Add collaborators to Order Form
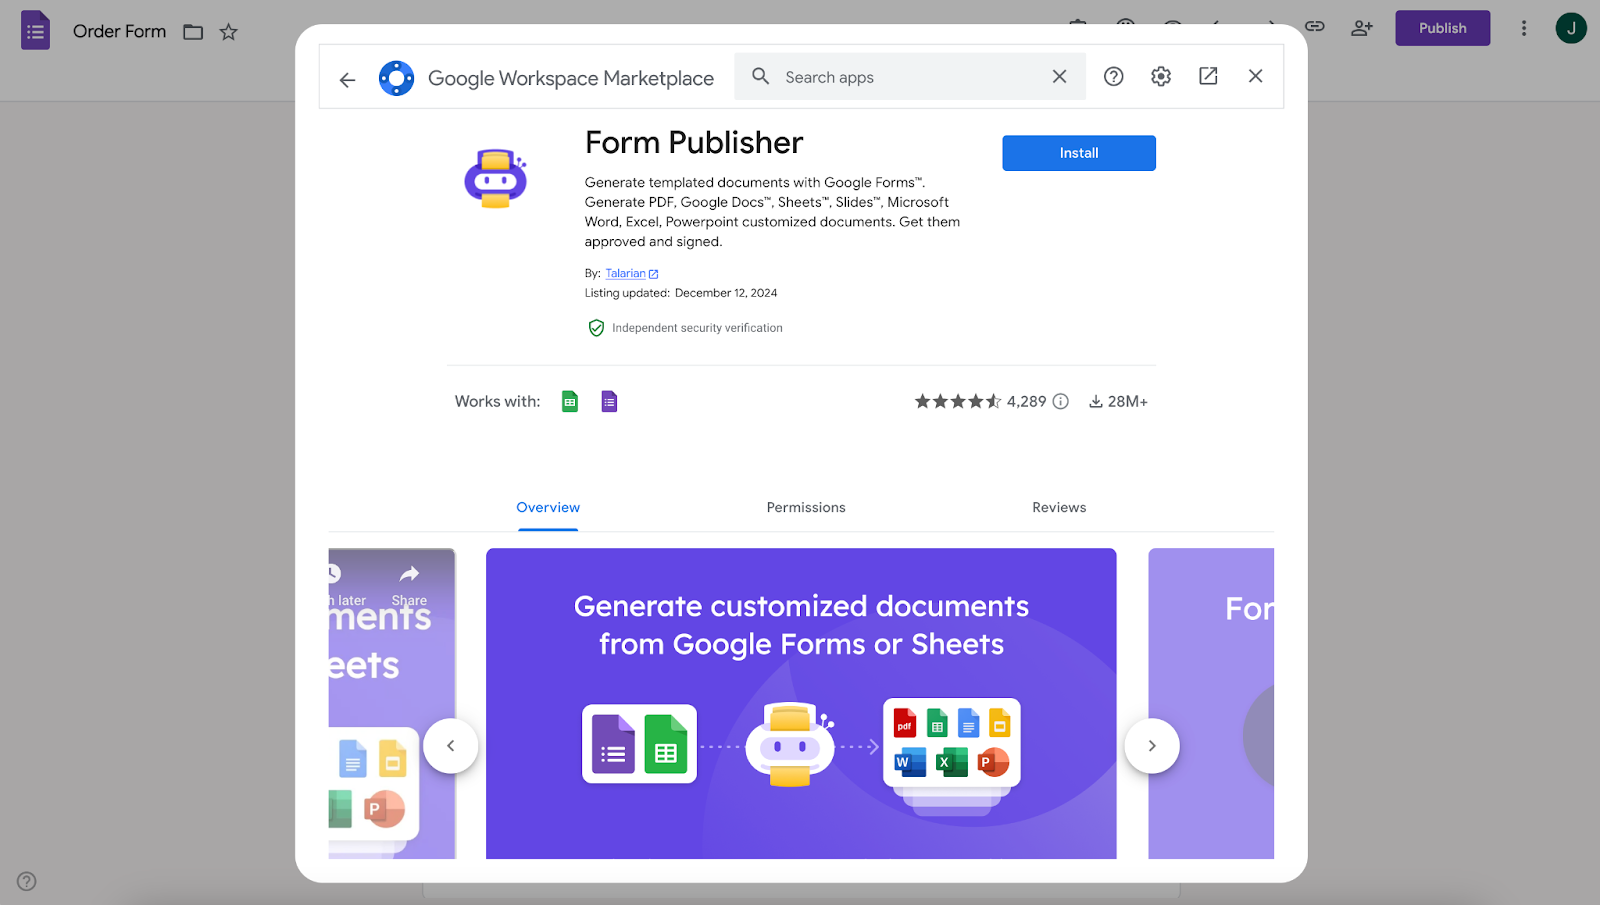This screenshot has width=1600, height=905. pyautogui.click(x=1362, y=28)
